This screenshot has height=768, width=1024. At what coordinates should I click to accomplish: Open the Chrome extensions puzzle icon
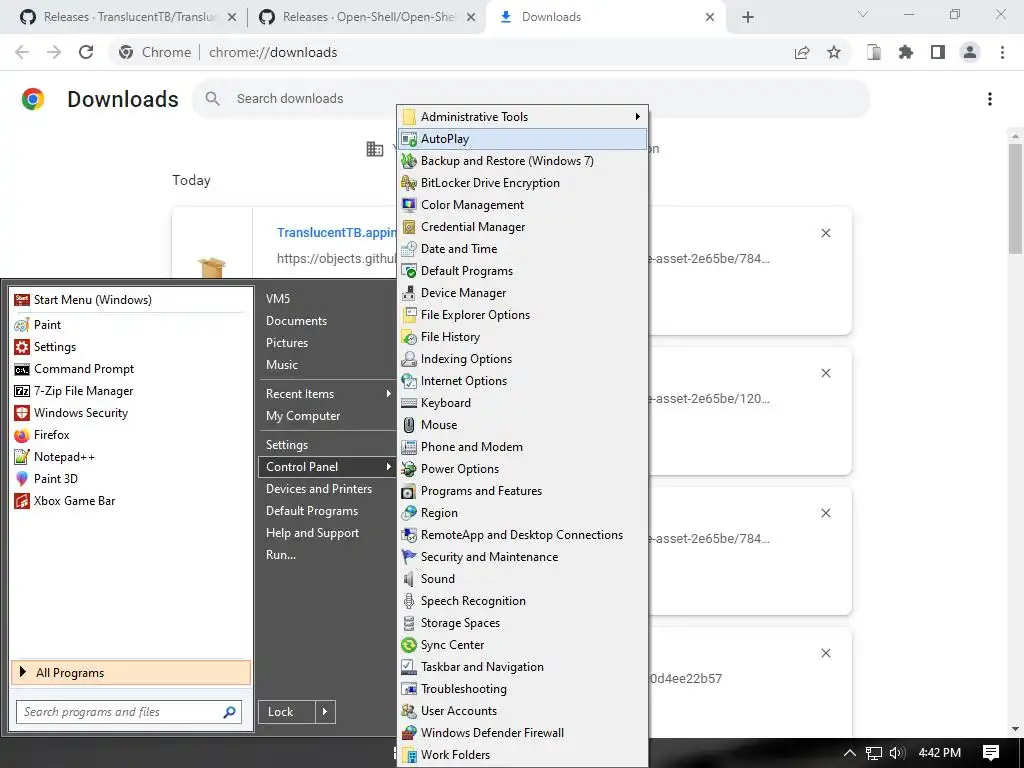coord(906,52)
